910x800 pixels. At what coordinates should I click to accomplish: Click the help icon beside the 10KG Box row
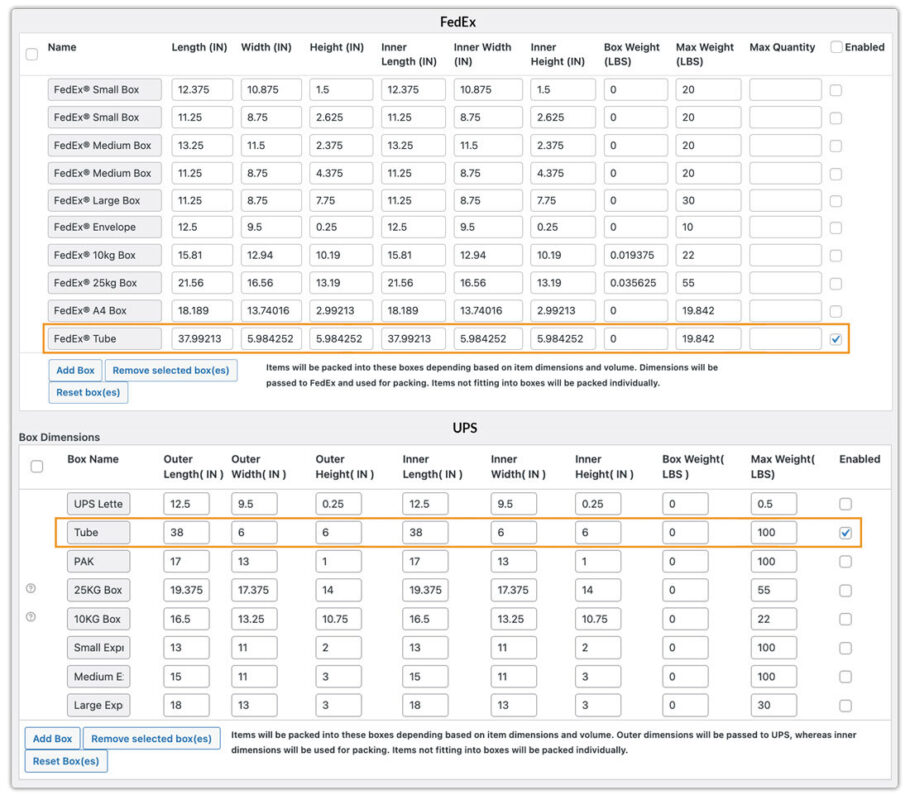tap(31, 617)
